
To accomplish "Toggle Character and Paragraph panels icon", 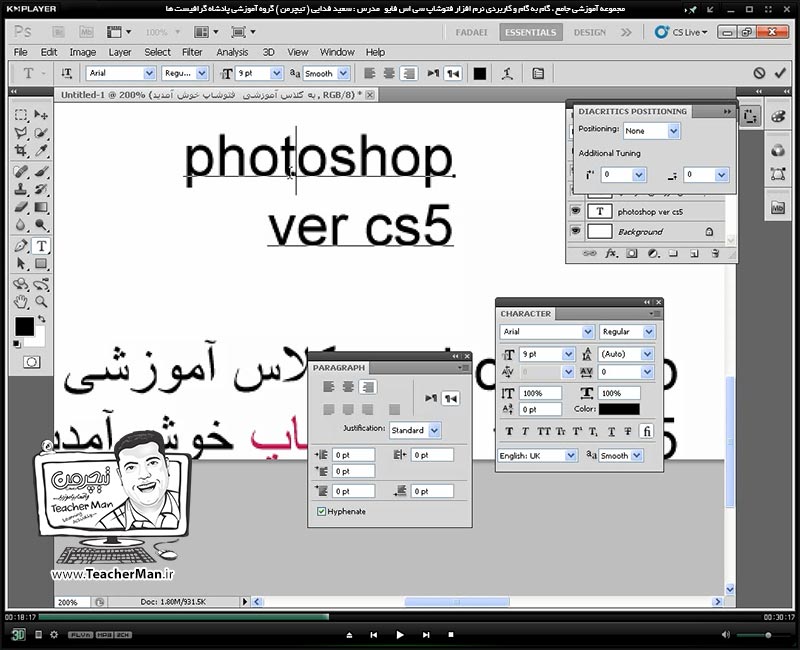I will point(538,73).
